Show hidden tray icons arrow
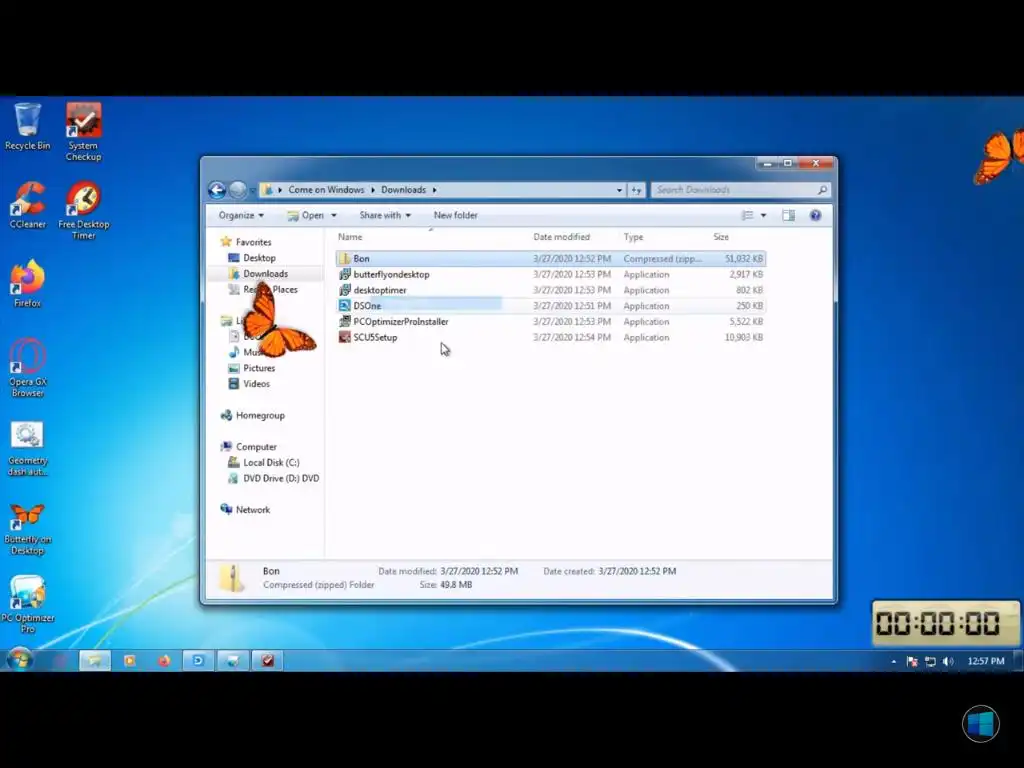The image size is (1024, 768). (893, 662)
